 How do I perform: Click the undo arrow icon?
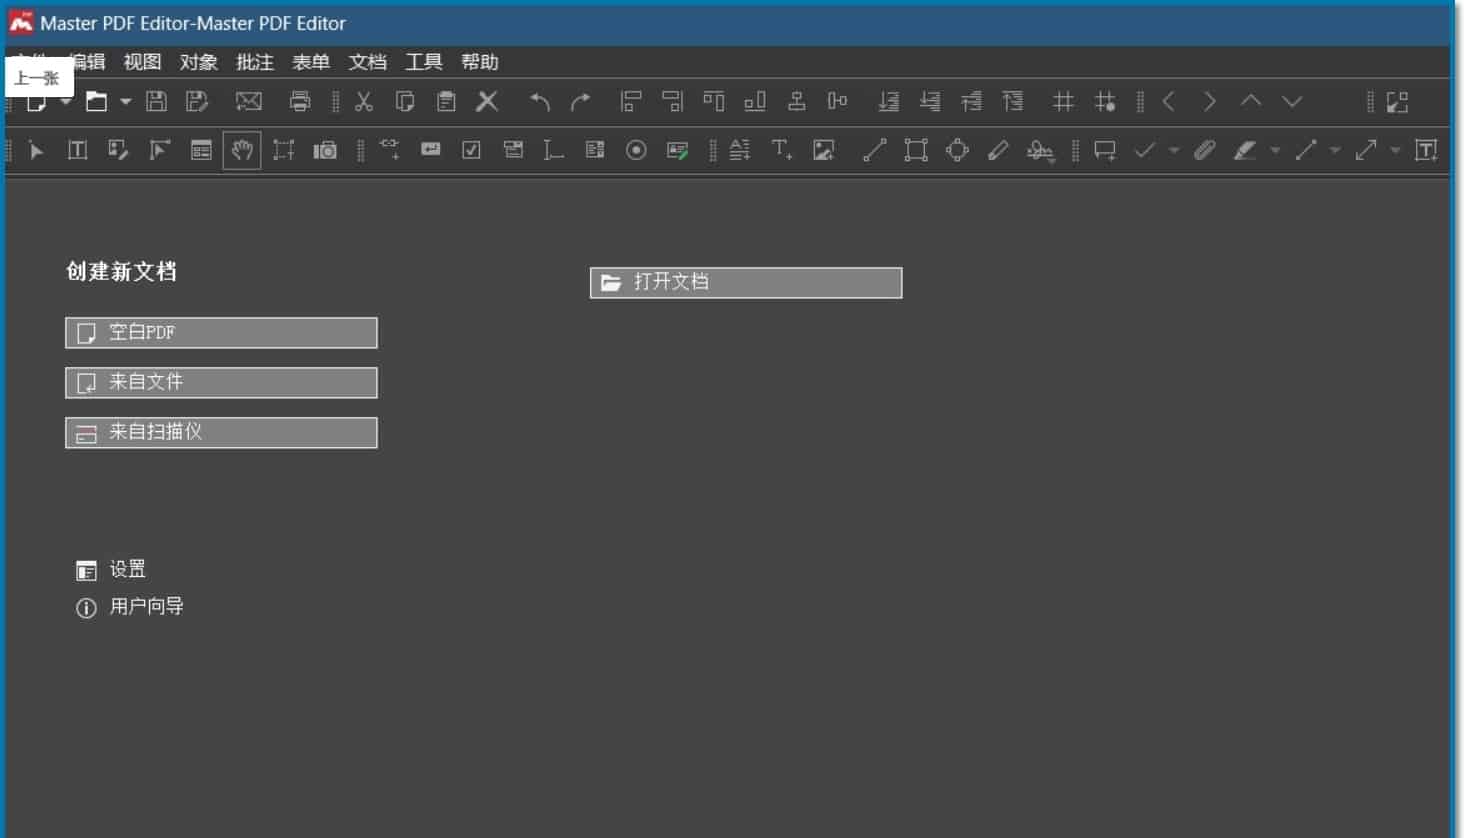pyautogui.click(x=540, y=101)
